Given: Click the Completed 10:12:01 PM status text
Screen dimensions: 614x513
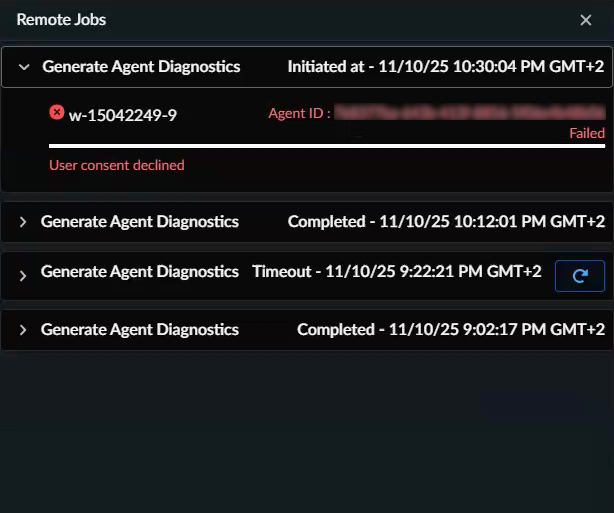Looking at the screenshot, I should click(446, 221).
